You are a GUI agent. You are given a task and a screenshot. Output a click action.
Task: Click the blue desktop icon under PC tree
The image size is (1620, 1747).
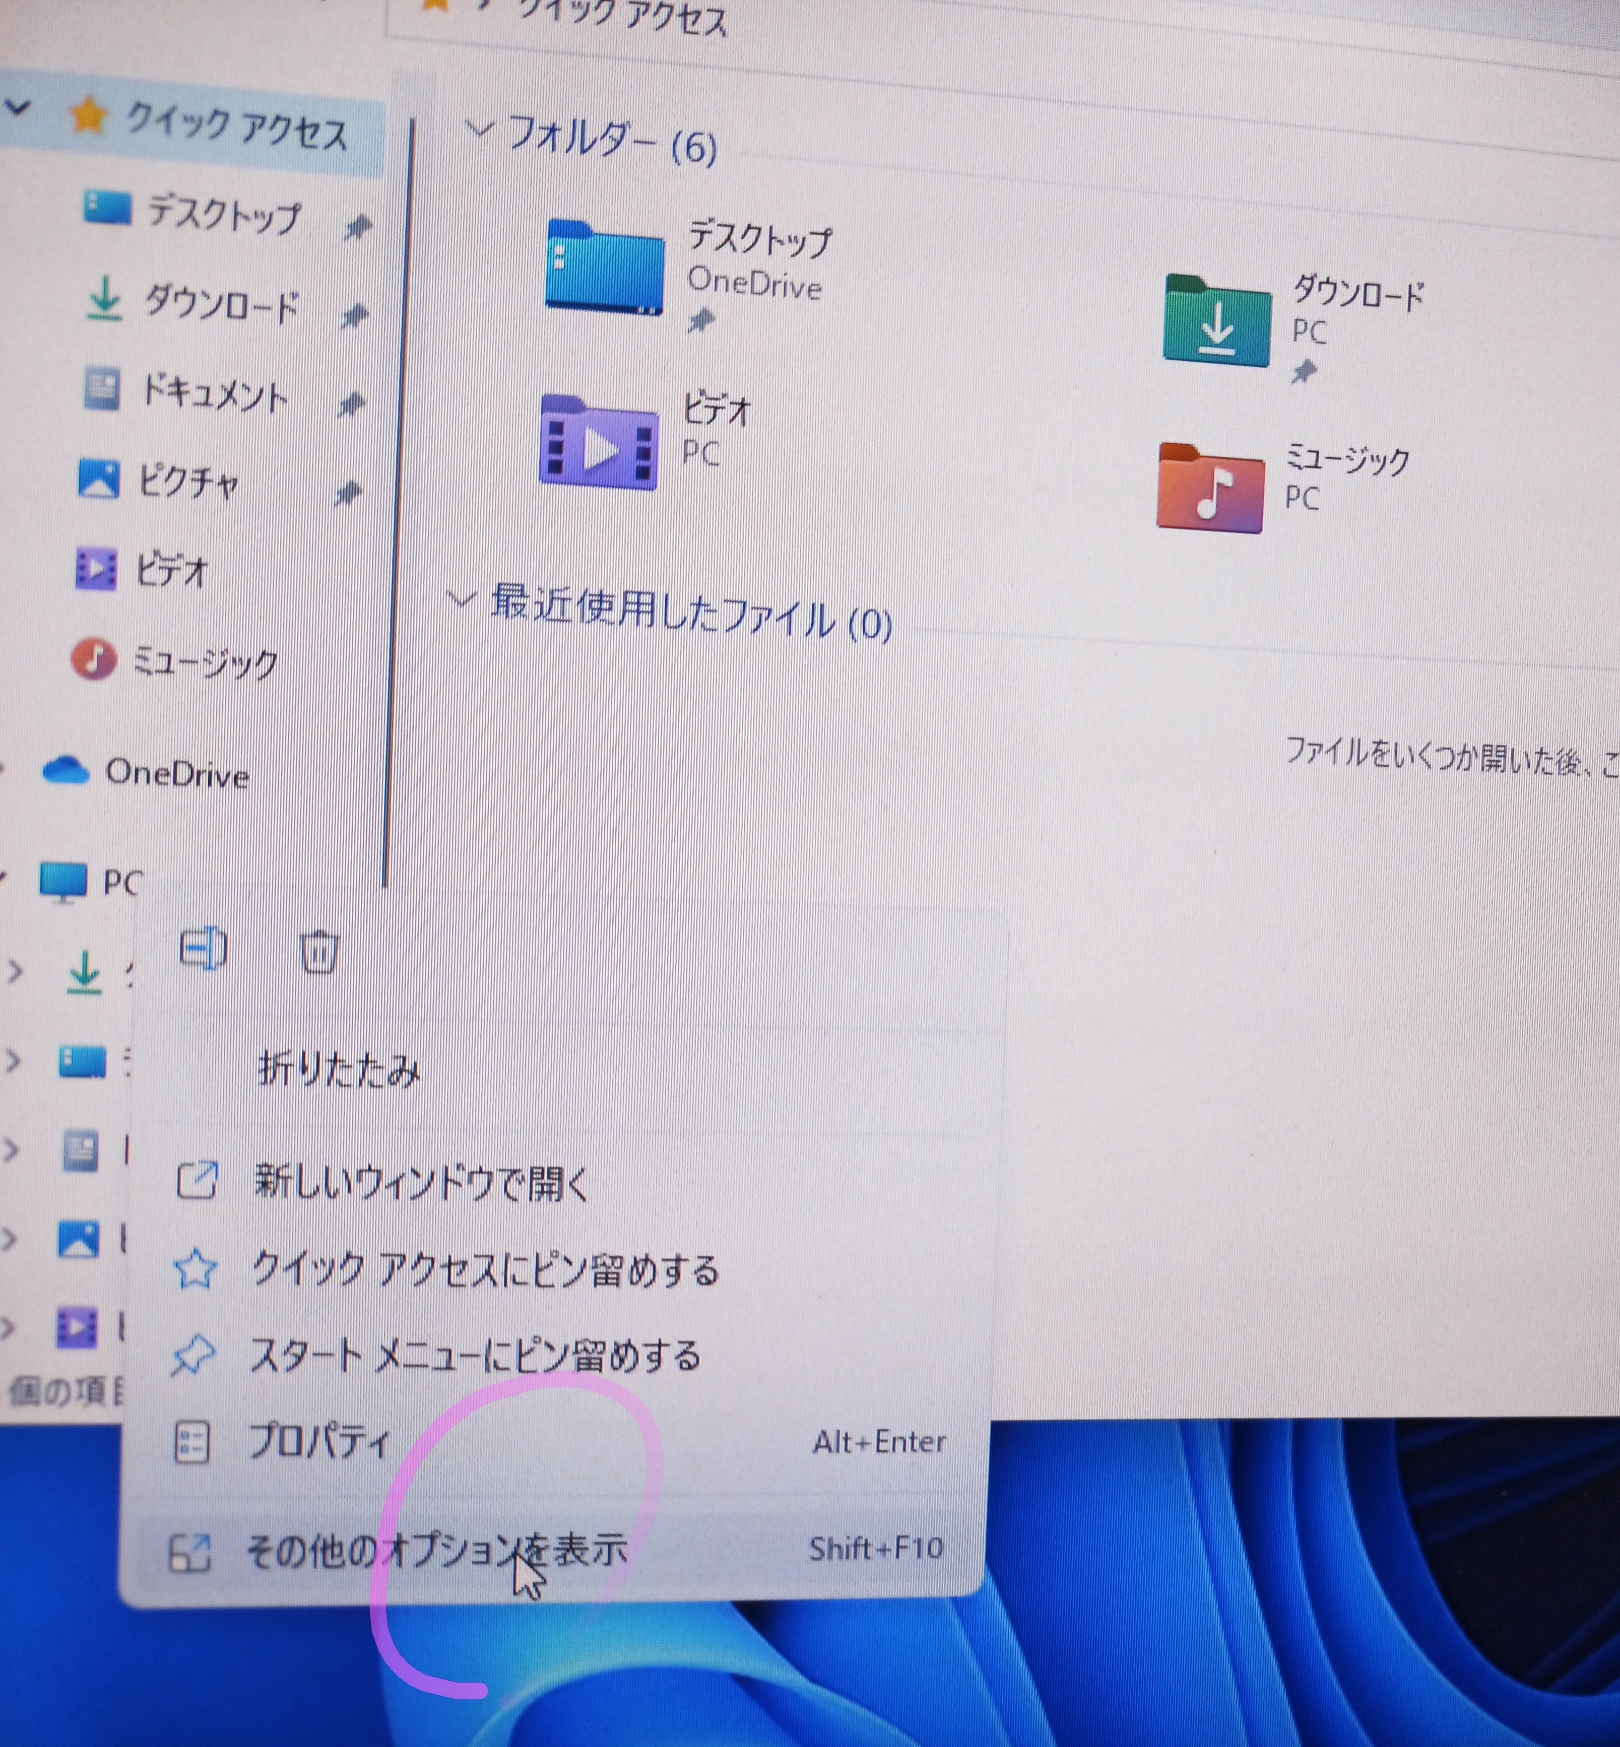click(82, 1061)
